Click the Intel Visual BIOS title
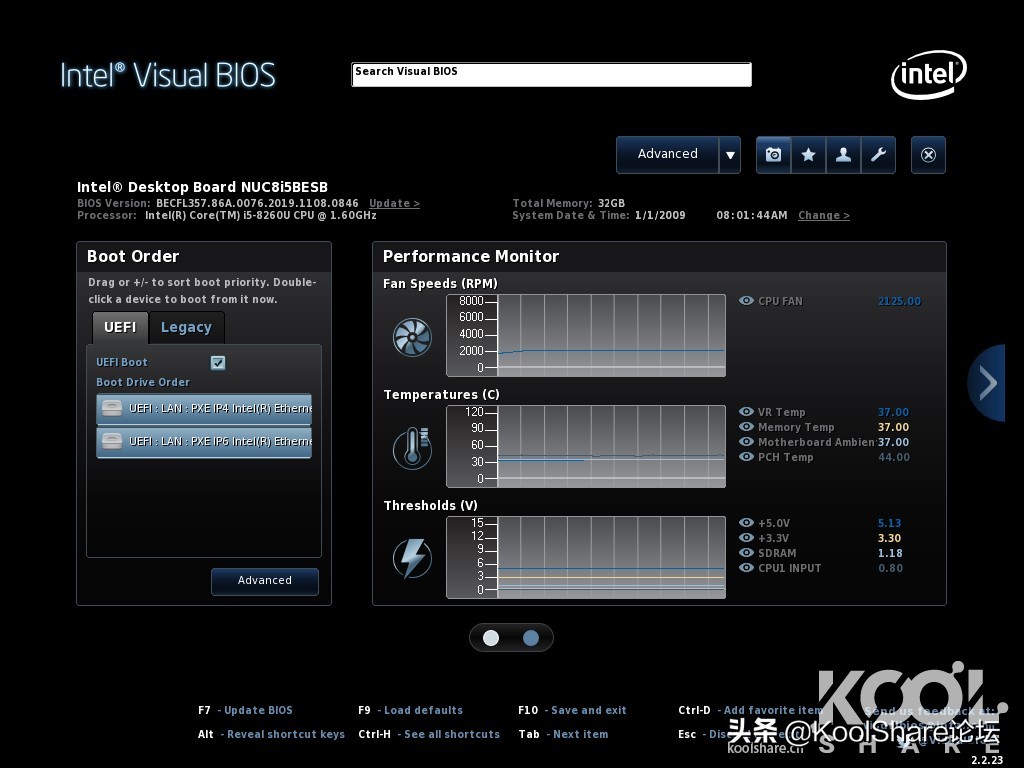The width and height of the screenshot is (1024, 768). point(168,75)
